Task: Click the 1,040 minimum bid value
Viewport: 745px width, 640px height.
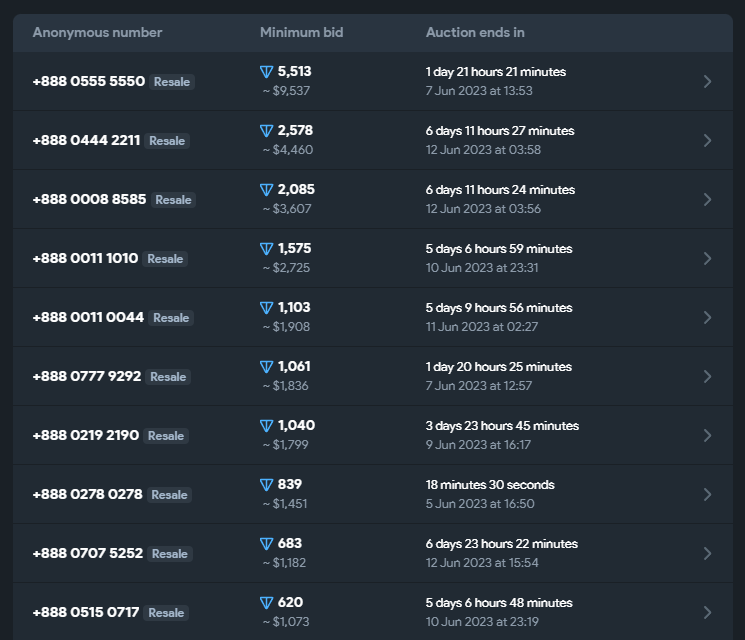Action: pyautogui.click(x=296, y=425)
